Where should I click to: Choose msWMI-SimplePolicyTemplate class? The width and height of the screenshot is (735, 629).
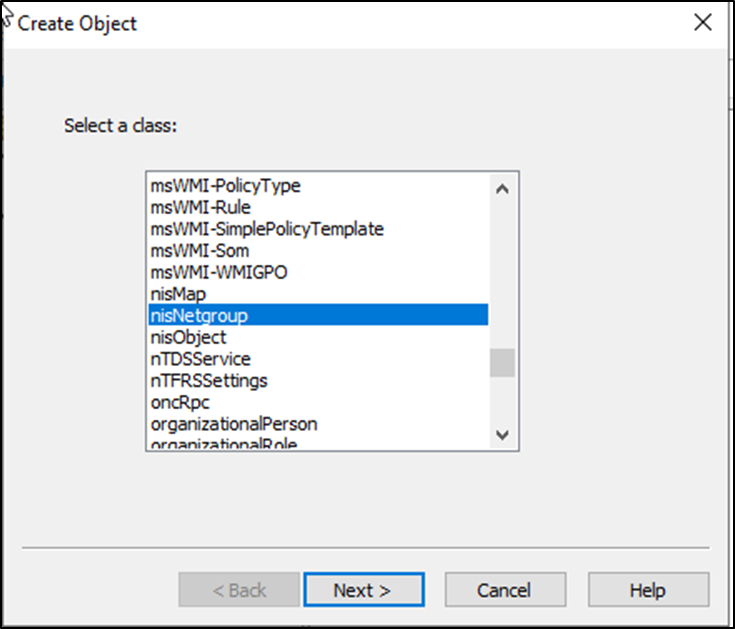click(266, 229)
